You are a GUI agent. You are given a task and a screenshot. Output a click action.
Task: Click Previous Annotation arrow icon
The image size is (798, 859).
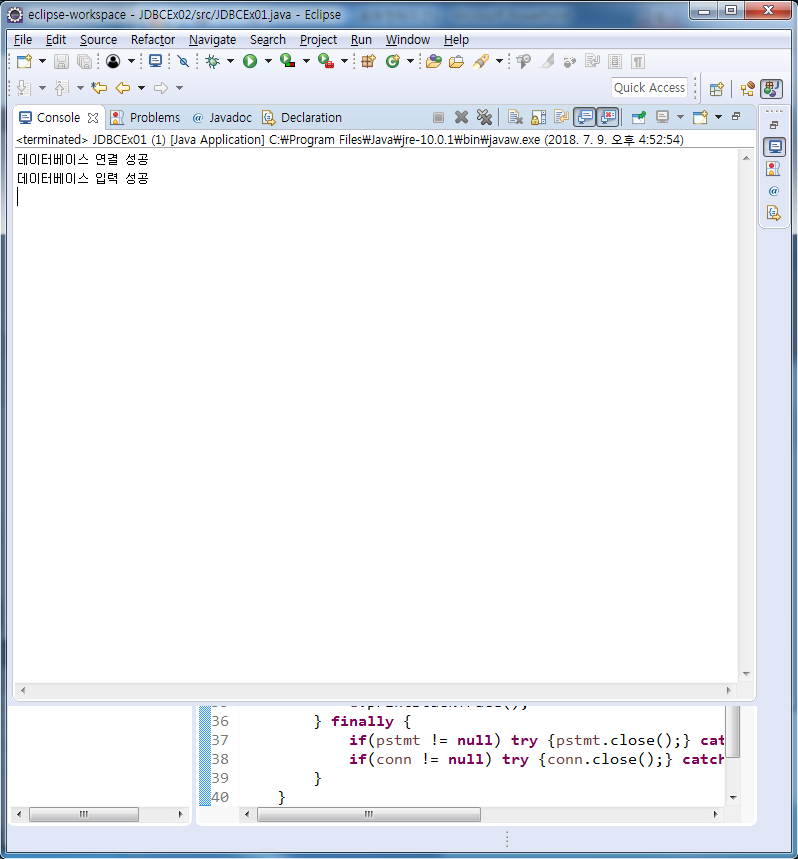(61, 88)
